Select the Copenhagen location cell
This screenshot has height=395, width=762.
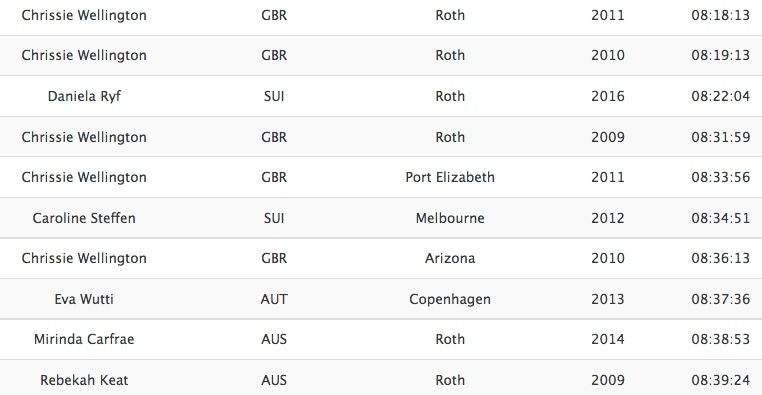click(x=450, y=299)
